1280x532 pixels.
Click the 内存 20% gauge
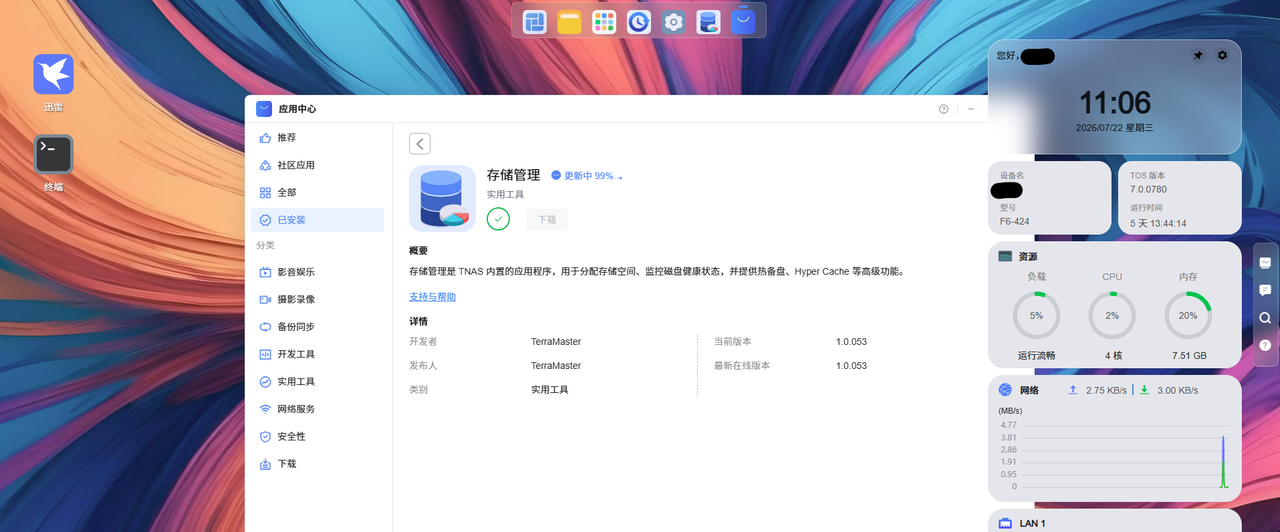[1188, 315]
